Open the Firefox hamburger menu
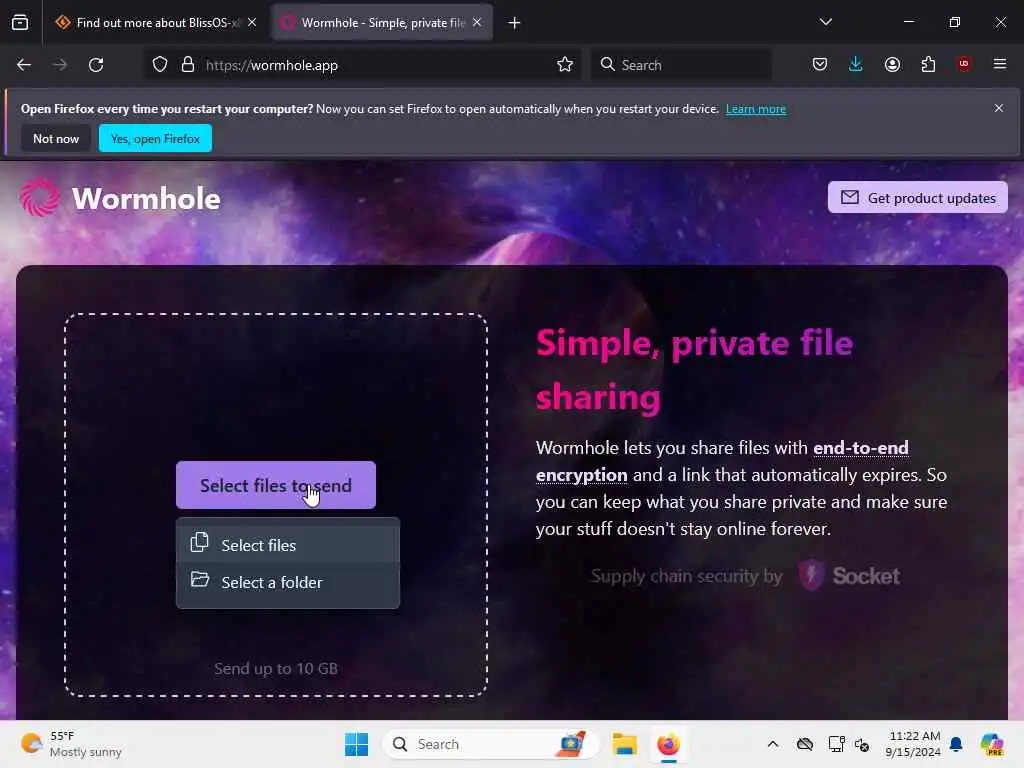1024x768 pixels. (1000, 64)
